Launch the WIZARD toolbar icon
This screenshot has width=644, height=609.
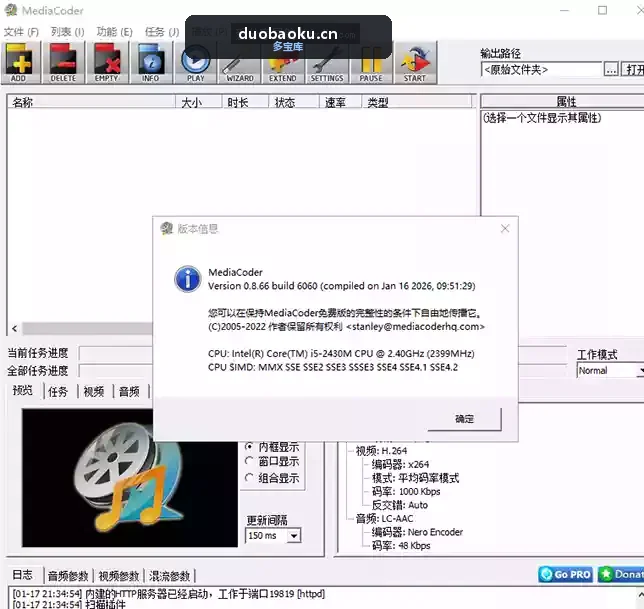[x=240, y=63]
